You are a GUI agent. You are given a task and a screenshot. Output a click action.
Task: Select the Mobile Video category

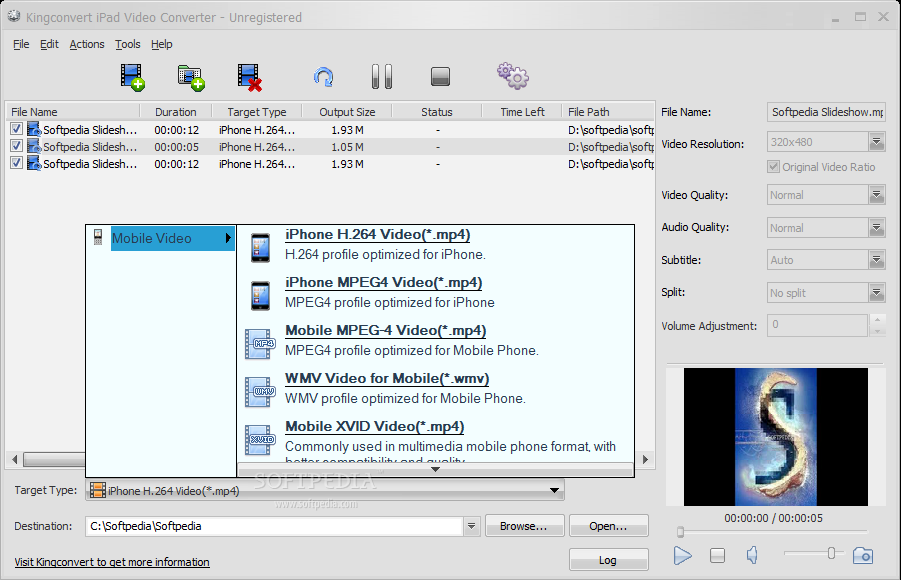tap(172, 238)
